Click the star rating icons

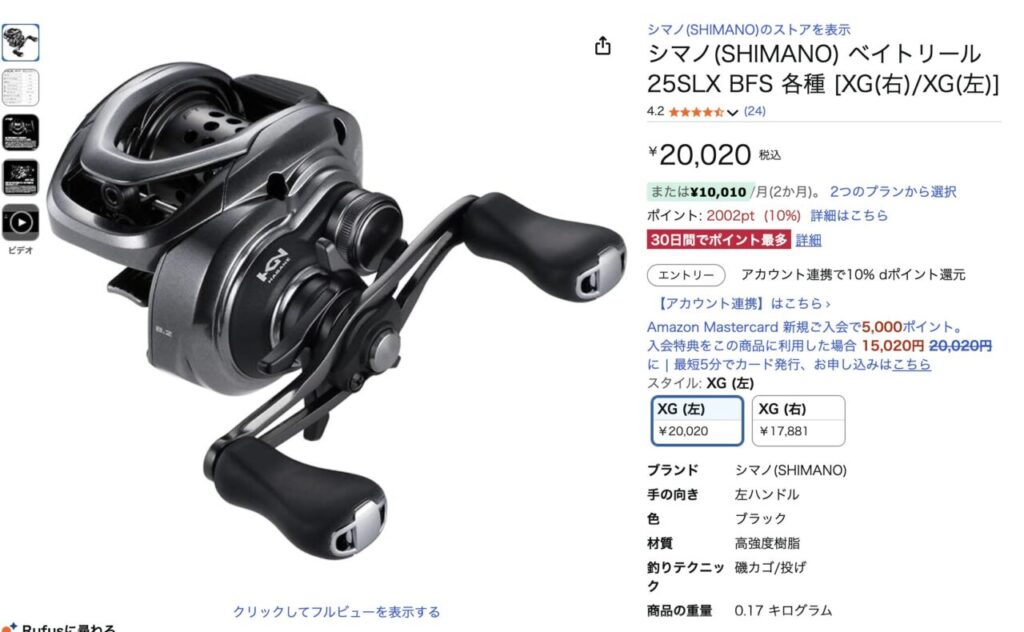click(x=696, y=112)
